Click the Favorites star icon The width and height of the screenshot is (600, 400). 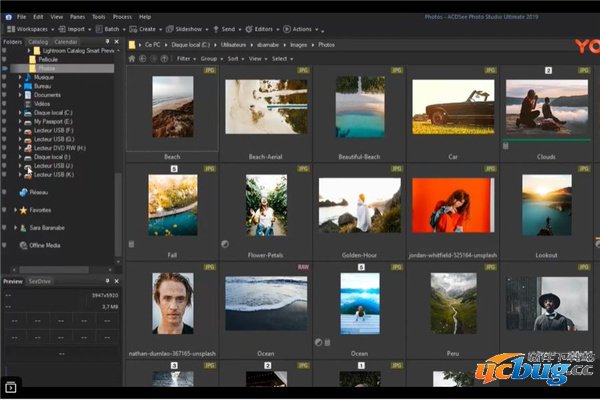[23, 211]
